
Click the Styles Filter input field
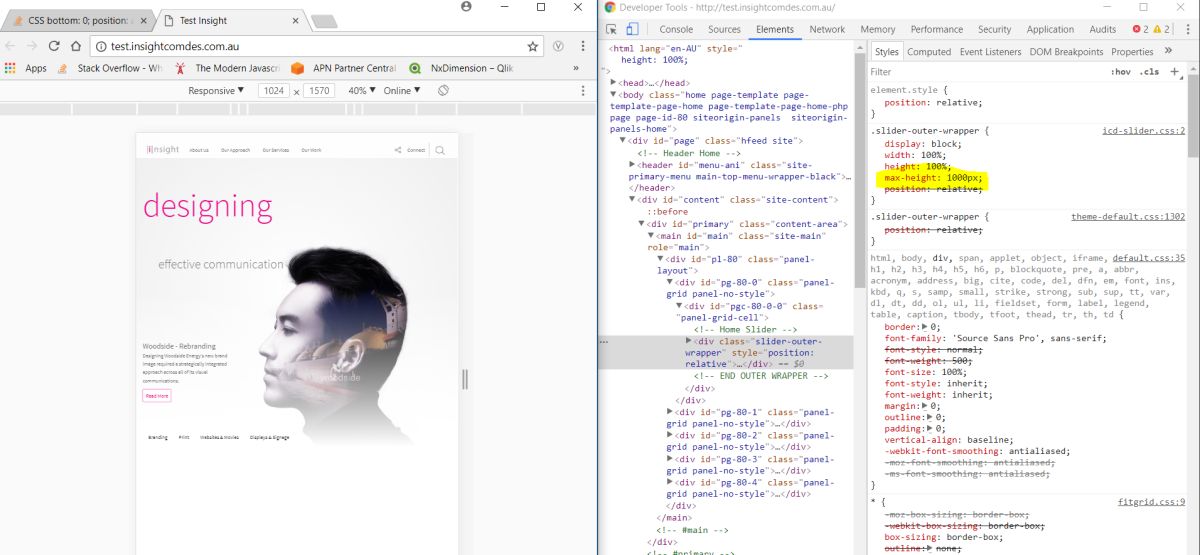[985, 72]
